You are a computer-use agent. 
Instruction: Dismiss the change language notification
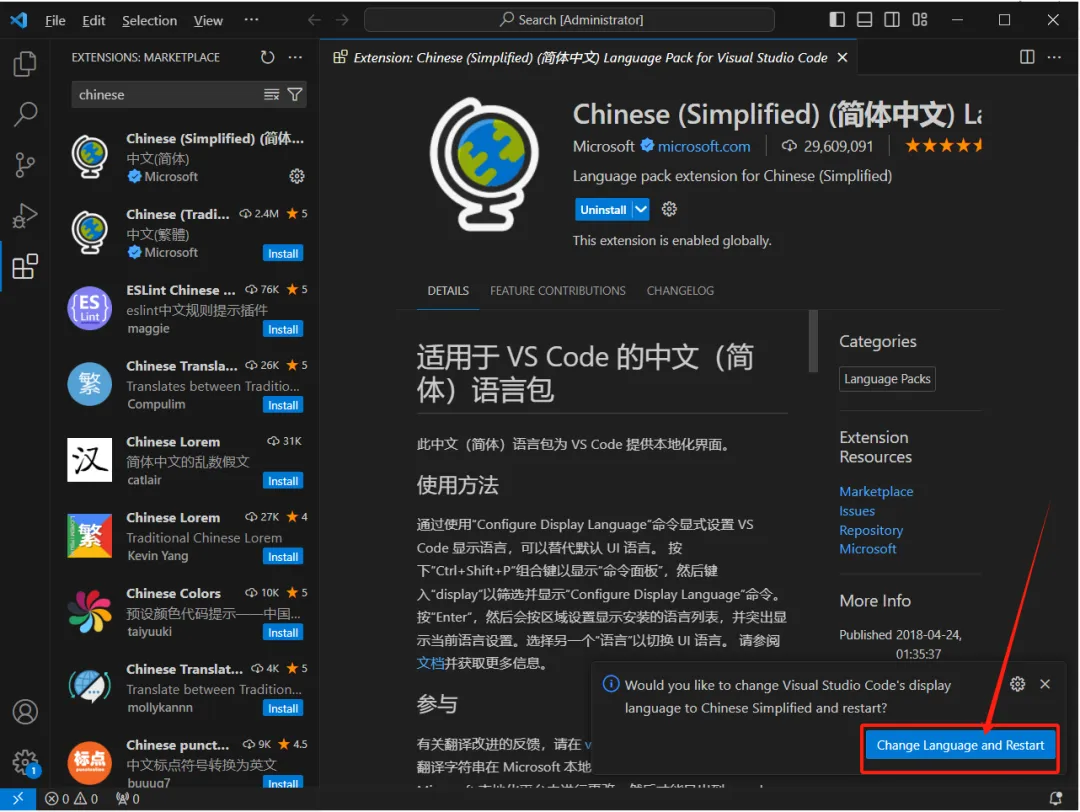(x=1045, y=684)
